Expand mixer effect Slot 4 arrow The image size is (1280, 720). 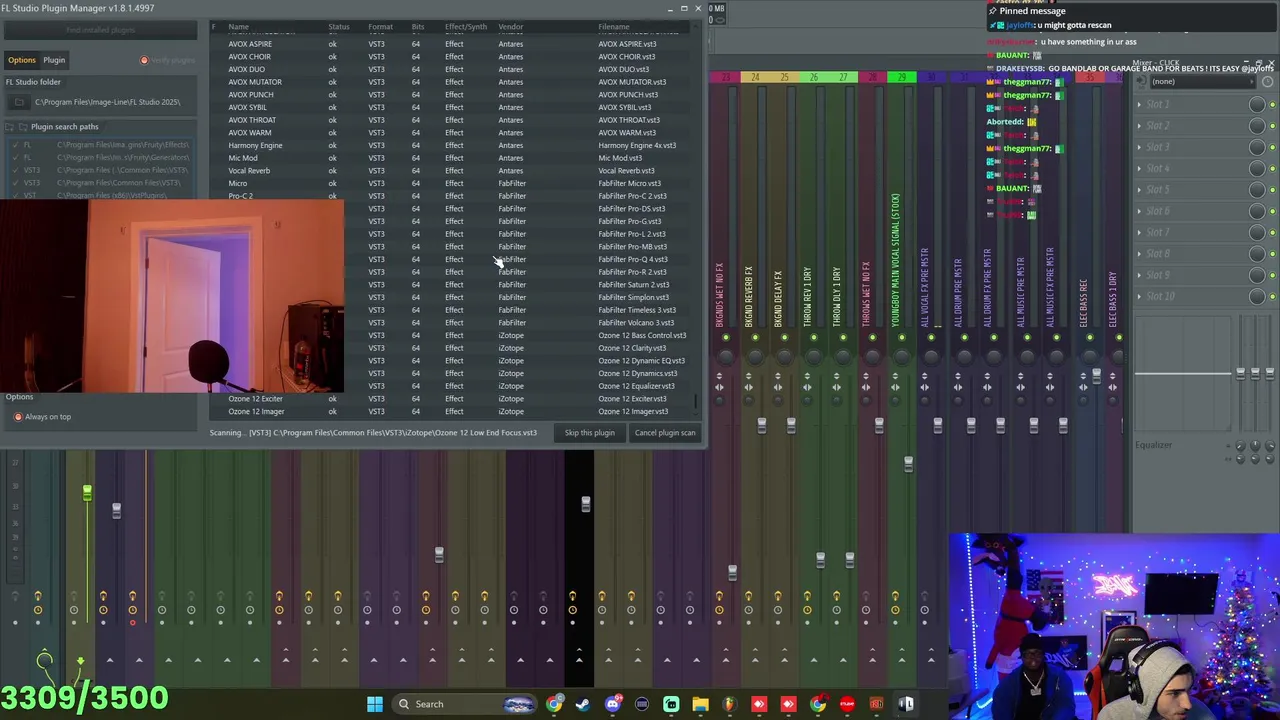pos(1139,168)
